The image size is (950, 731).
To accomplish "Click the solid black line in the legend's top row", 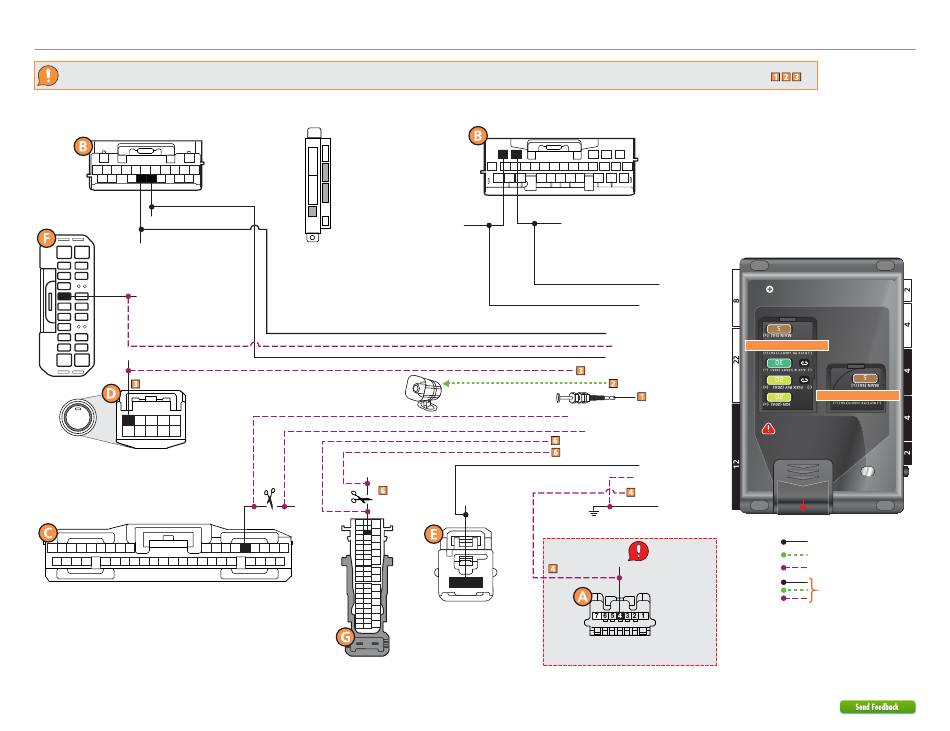I will coord(795,542).
